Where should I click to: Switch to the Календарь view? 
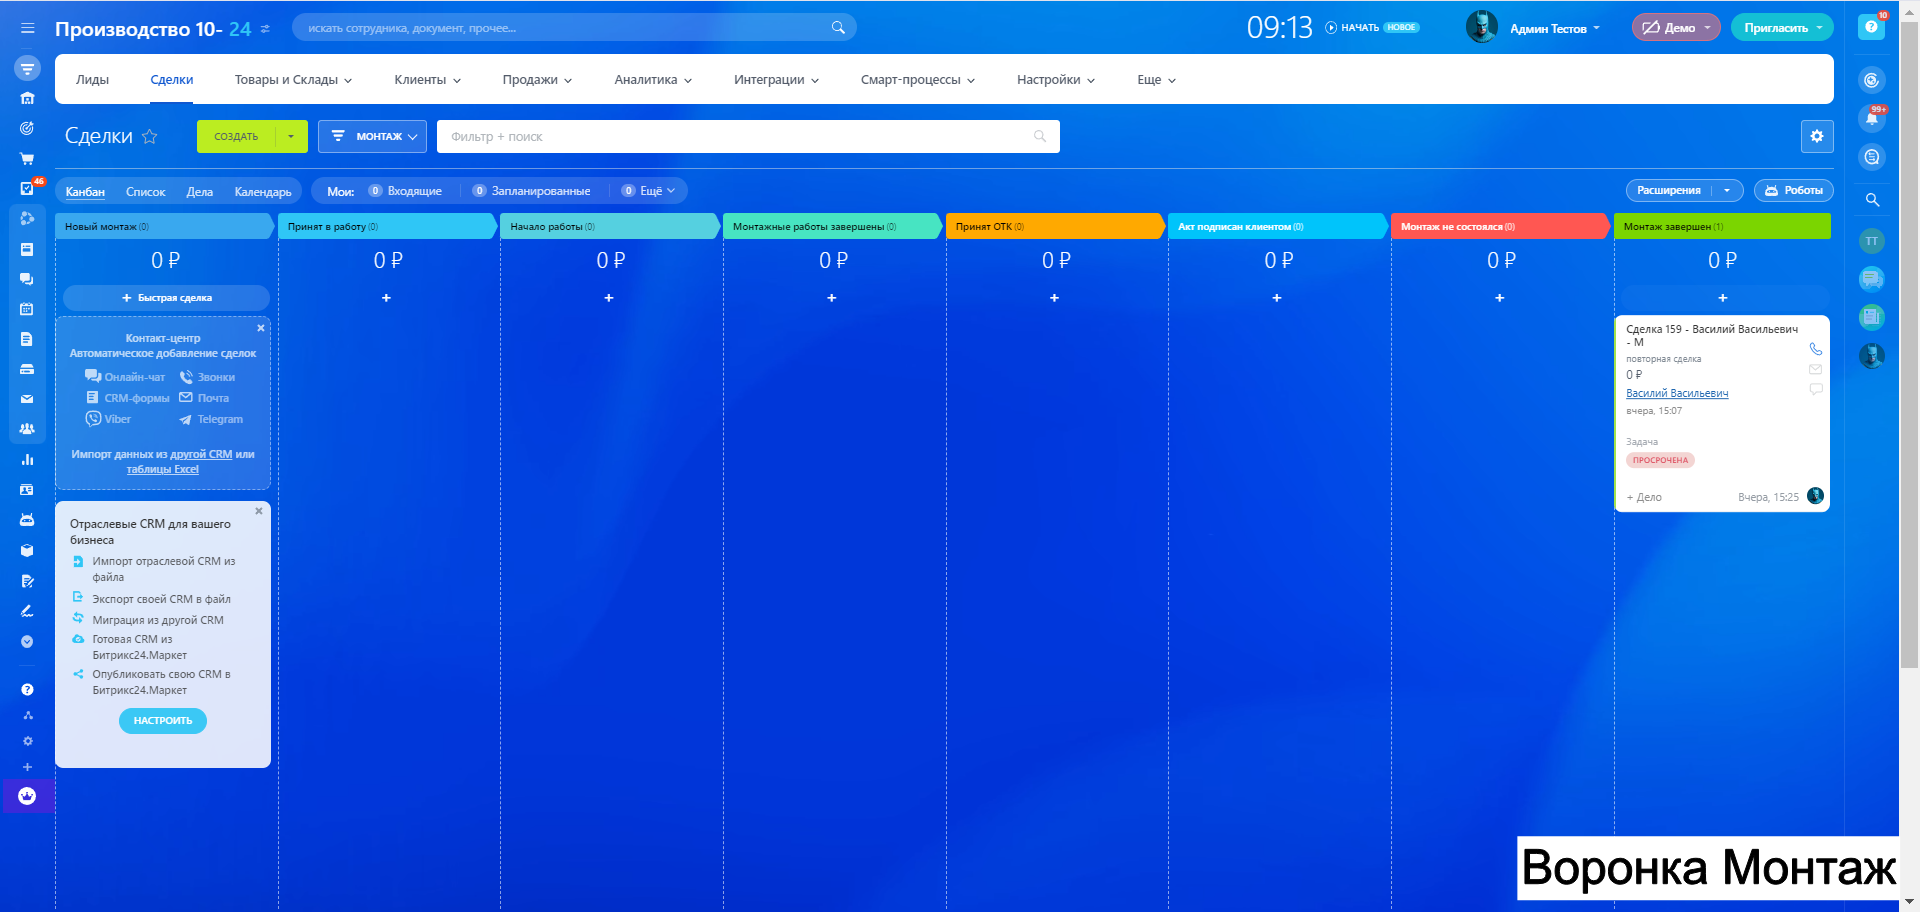(263, 191)
